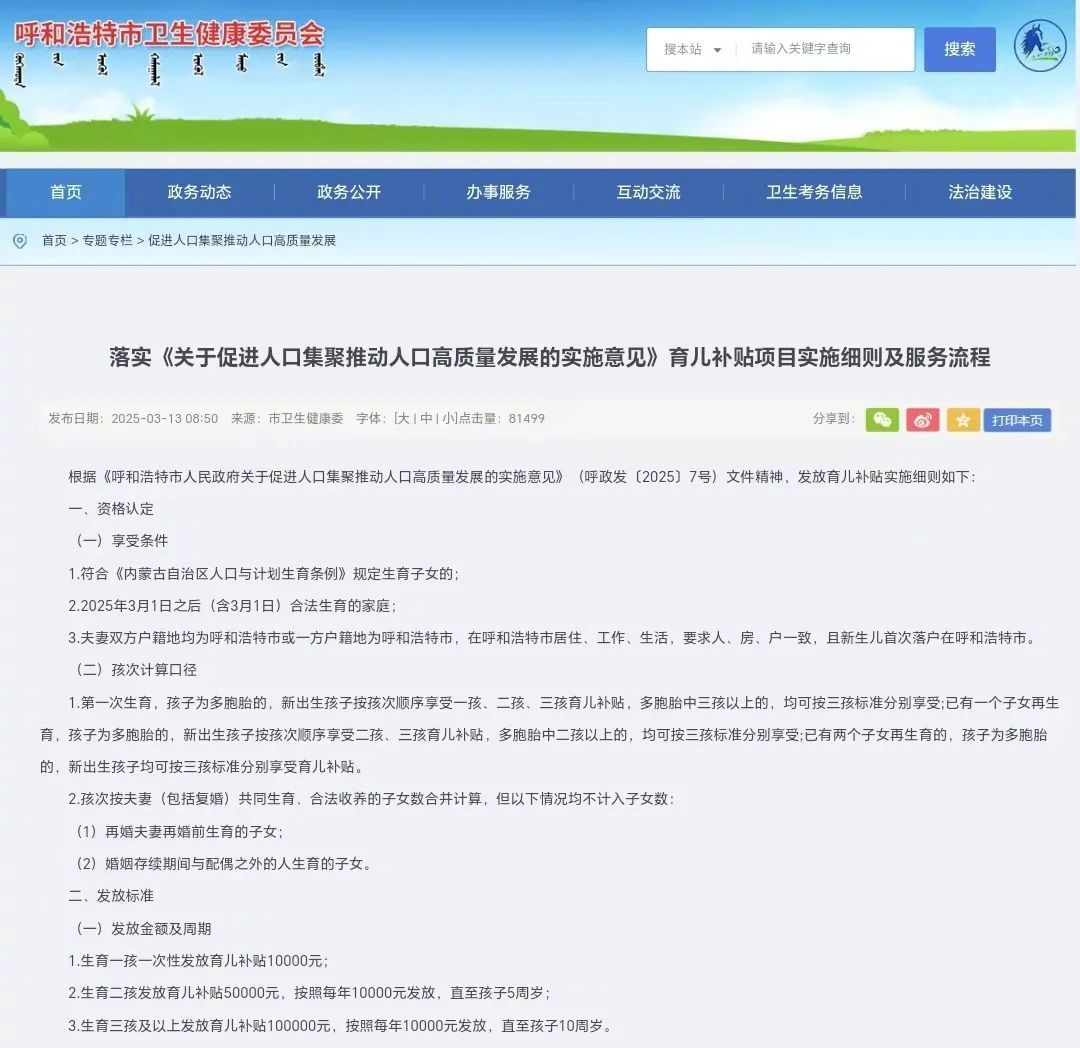Click the 呼和浩特市卫生健康委员会 site title logo
The width and height of the screenshot is (1080, 1048).
pos(170,34)
